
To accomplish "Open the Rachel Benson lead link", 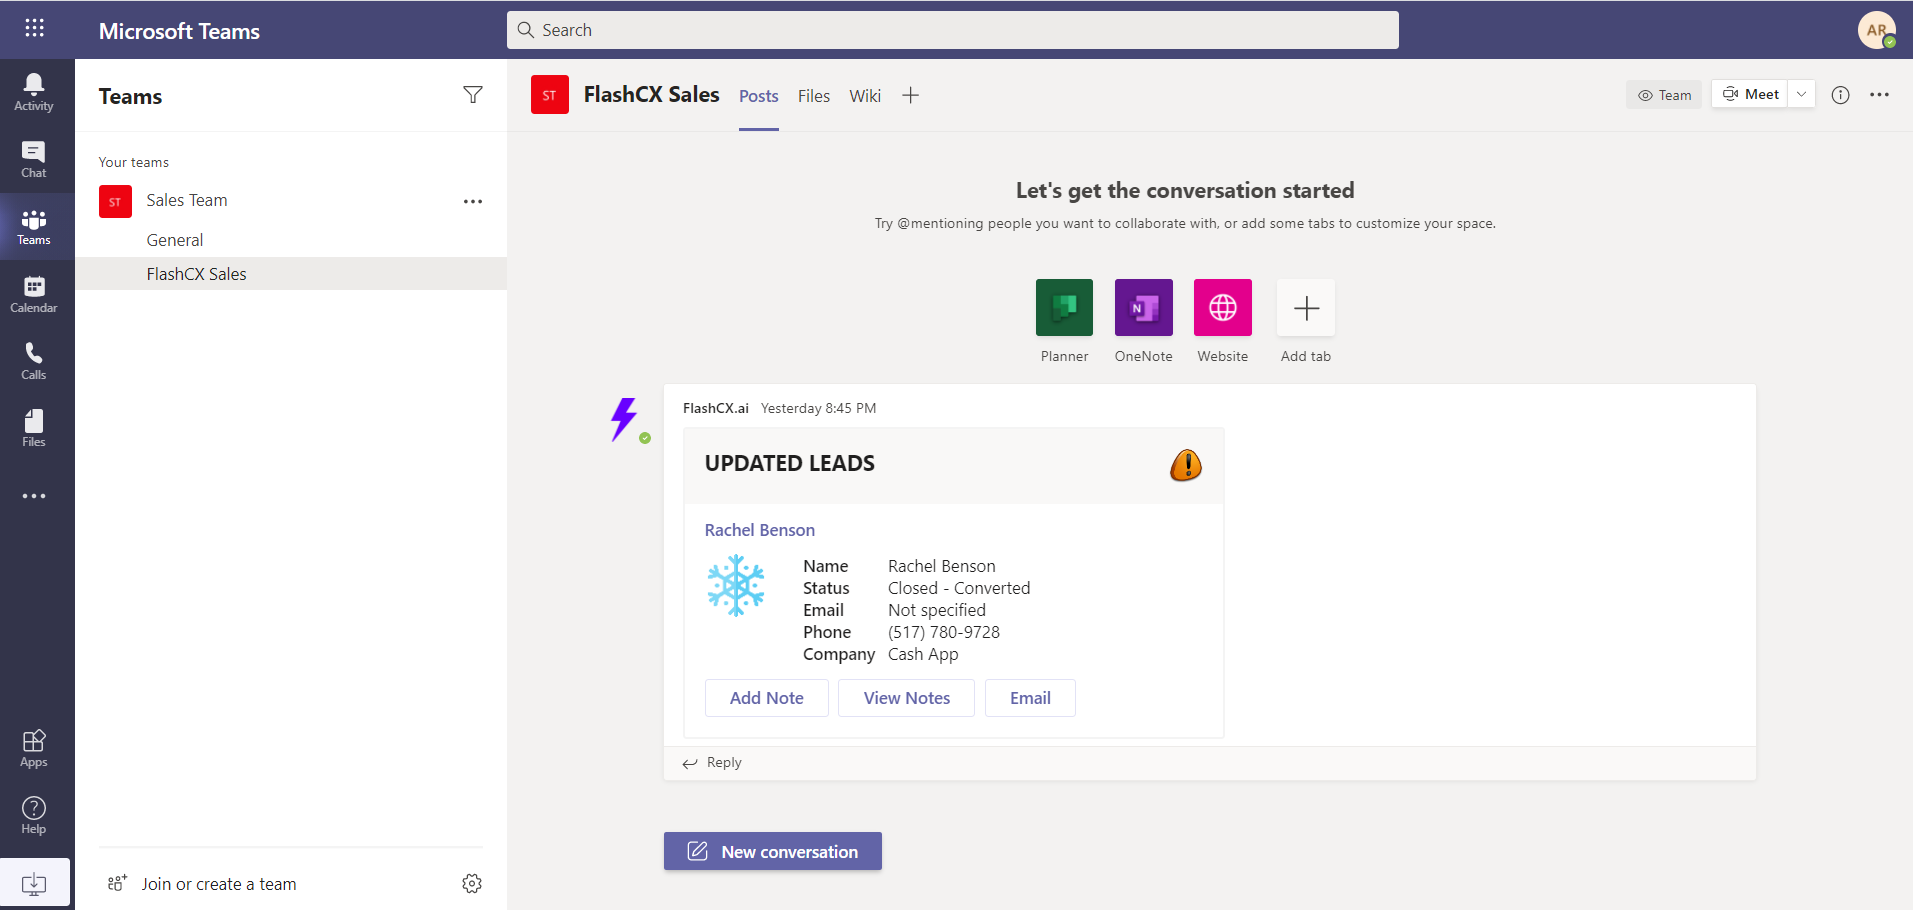I will click(x=760, y=530).
